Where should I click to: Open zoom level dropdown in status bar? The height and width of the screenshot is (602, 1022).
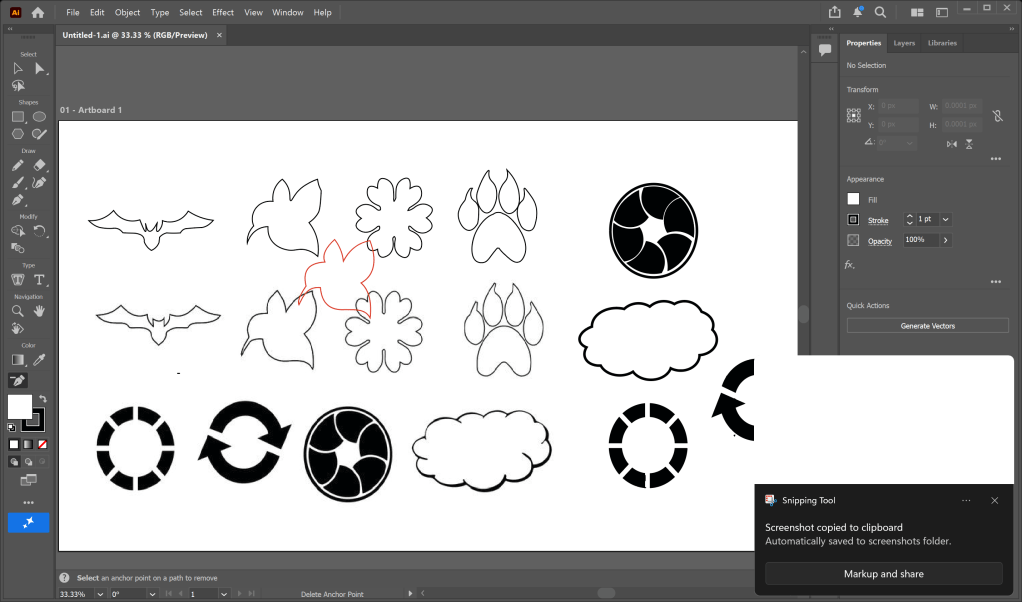pos(97,594)
